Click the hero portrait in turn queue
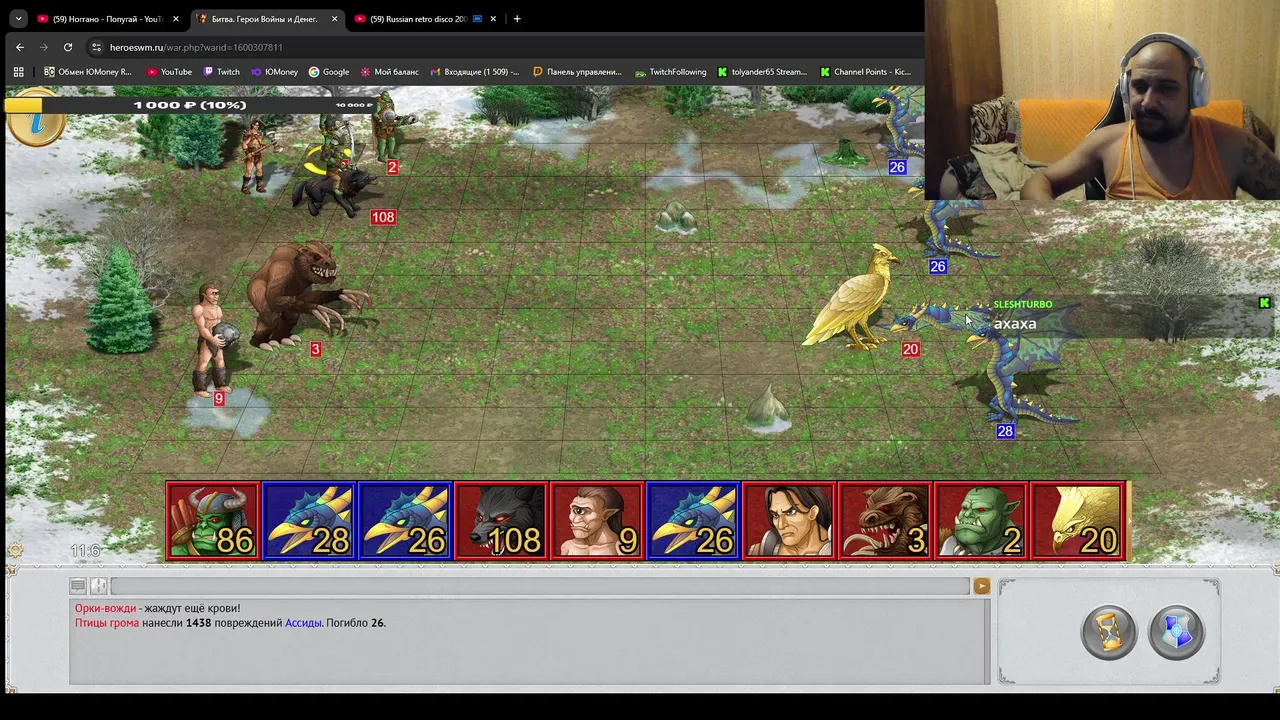The height and width of the screenshot is (720, 1280). click(789, 521)
